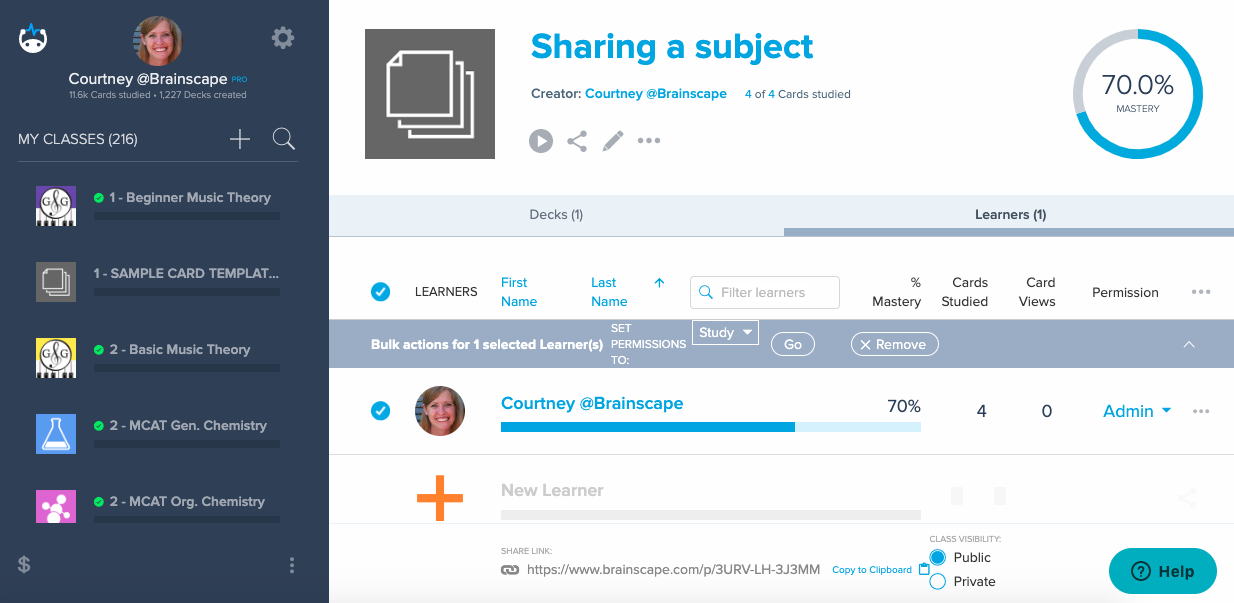Screen dimensions: 1234x603
Task: Click the SAMPLE CARD TEMPLATE stacked-cards icon
Action: coord(56,282)
